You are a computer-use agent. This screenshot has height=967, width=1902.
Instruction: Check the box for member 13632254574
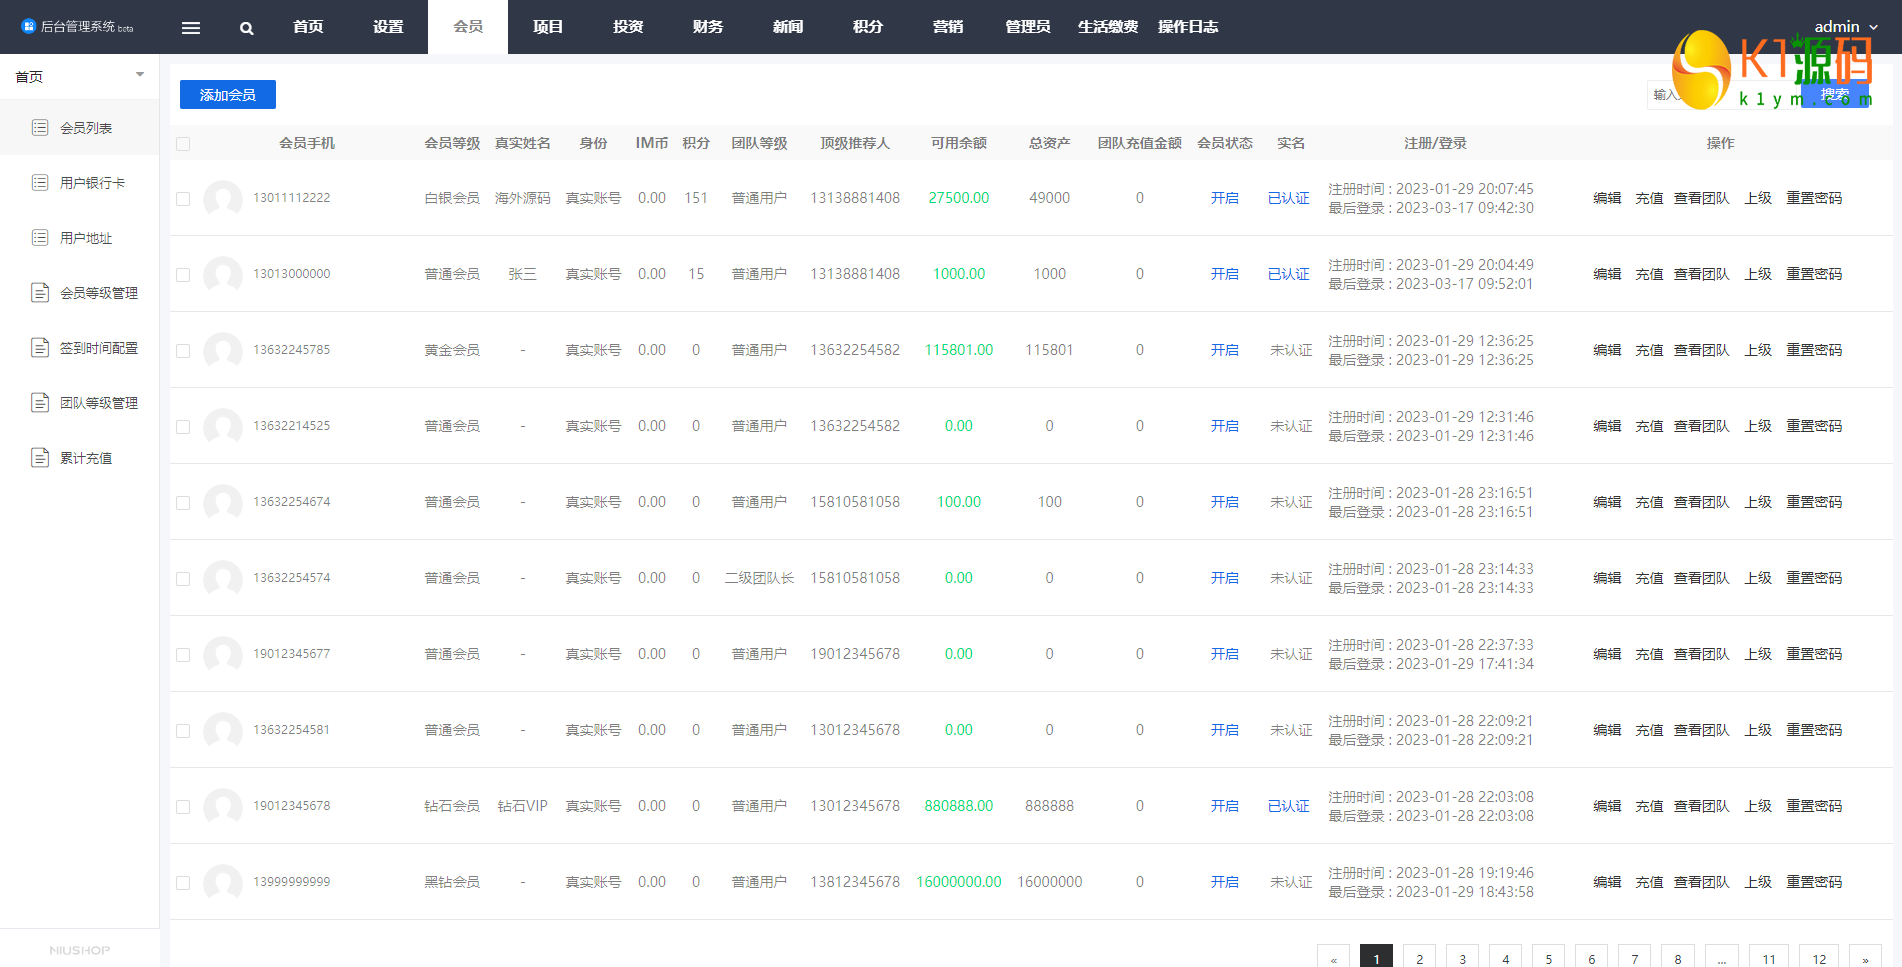(x=183, y=579)
